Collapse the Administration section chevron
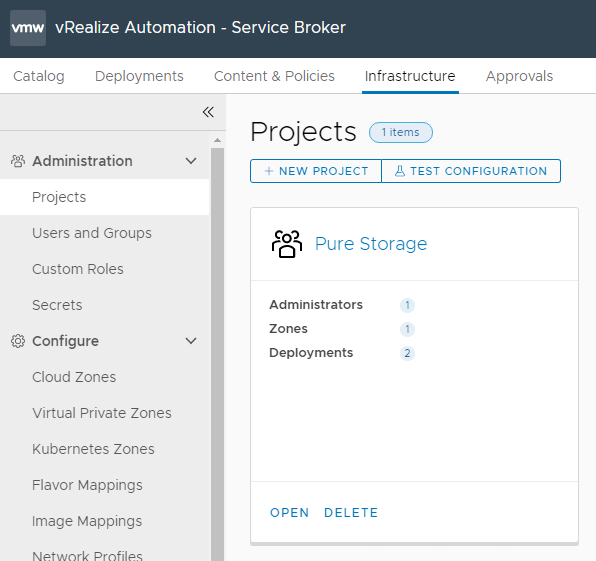The width and height of the screenshot is (596, 561). point(191,161)
